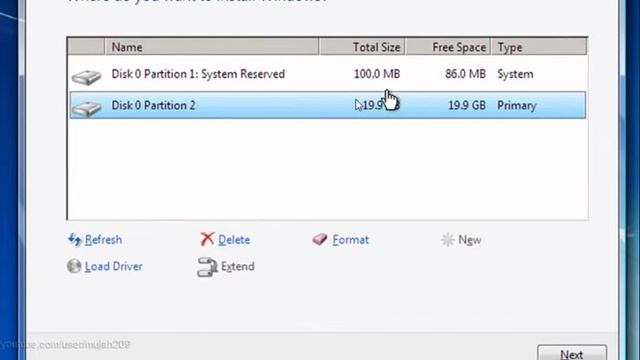Sort by the Type column header

(539, 47)
